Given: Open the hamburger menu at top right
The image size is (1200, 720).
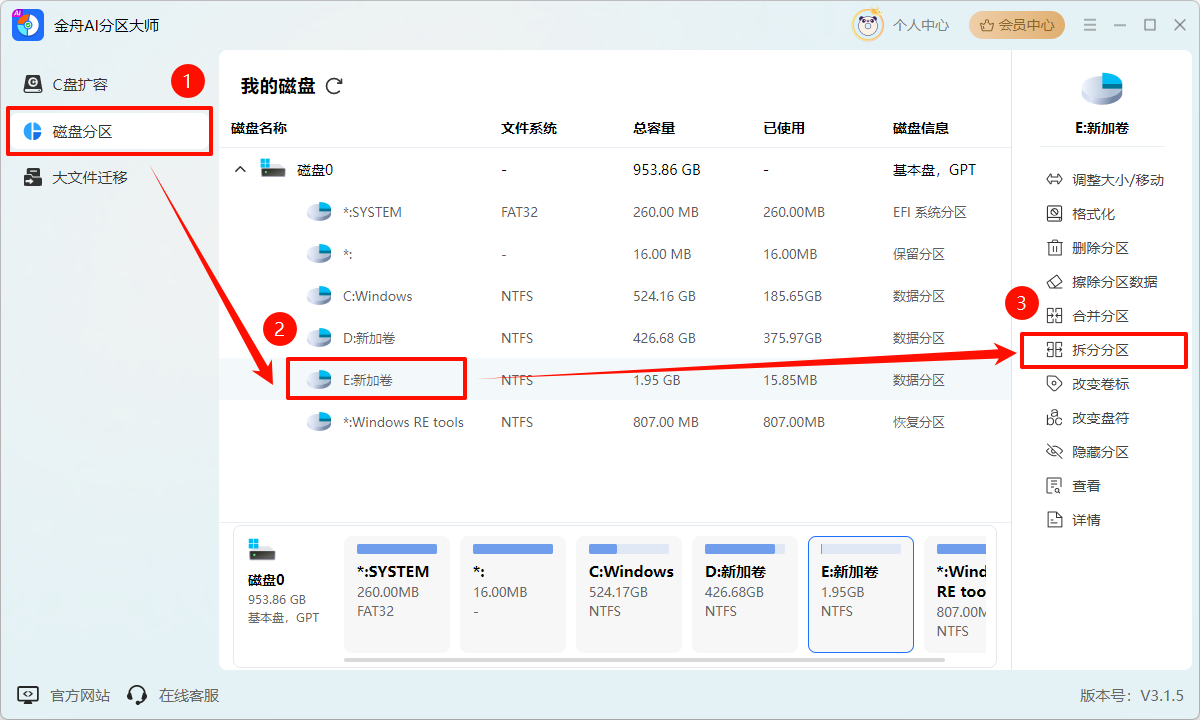Looking at the screenshot, I should [1089, 25].
